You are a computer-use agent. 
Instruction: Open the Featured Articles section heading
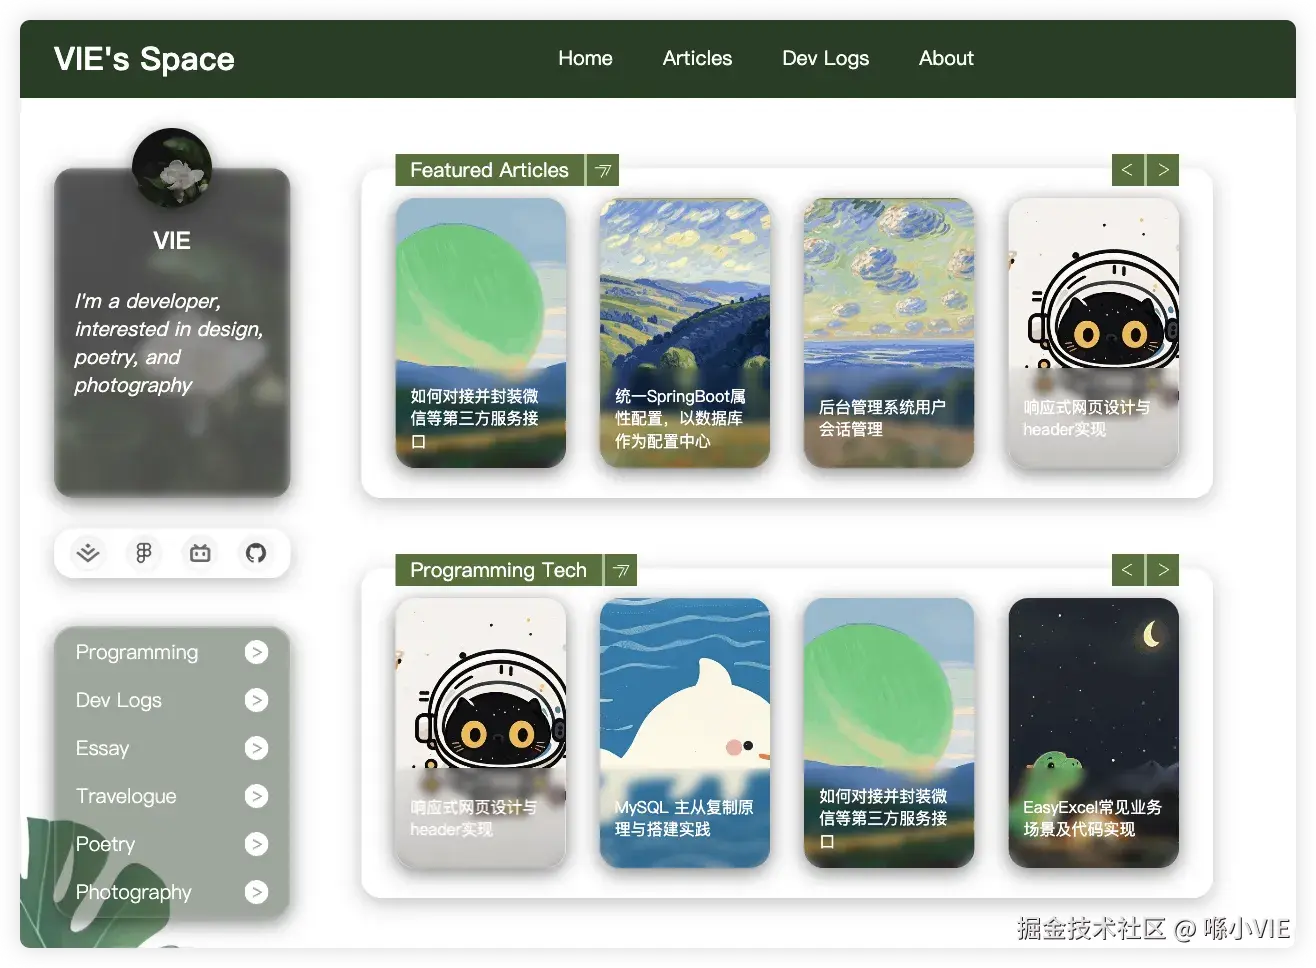click(x=489, y=170)
